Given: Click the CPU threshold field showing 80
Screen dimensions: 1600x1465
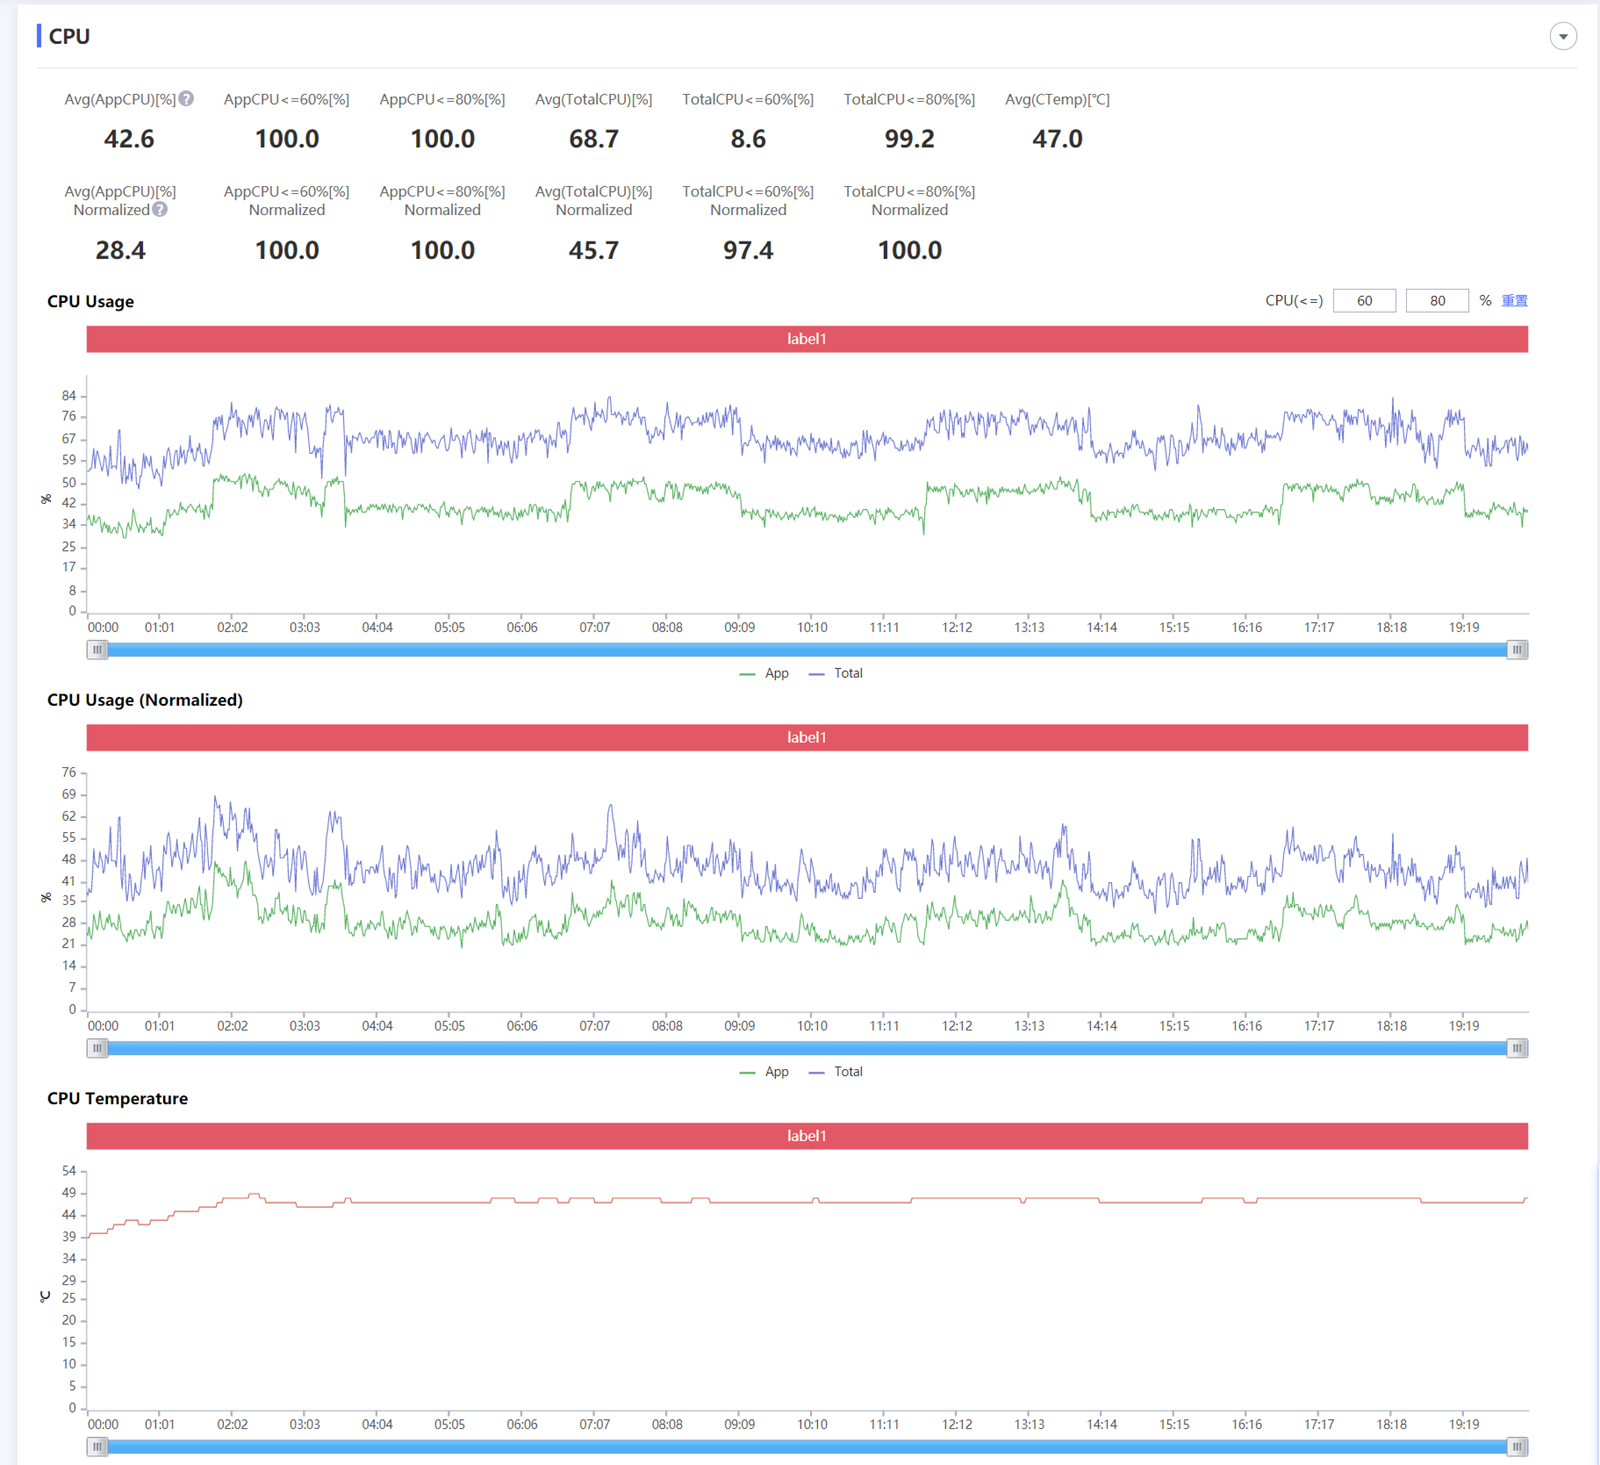Looking at the screenshot, I should click(1437, 301).
